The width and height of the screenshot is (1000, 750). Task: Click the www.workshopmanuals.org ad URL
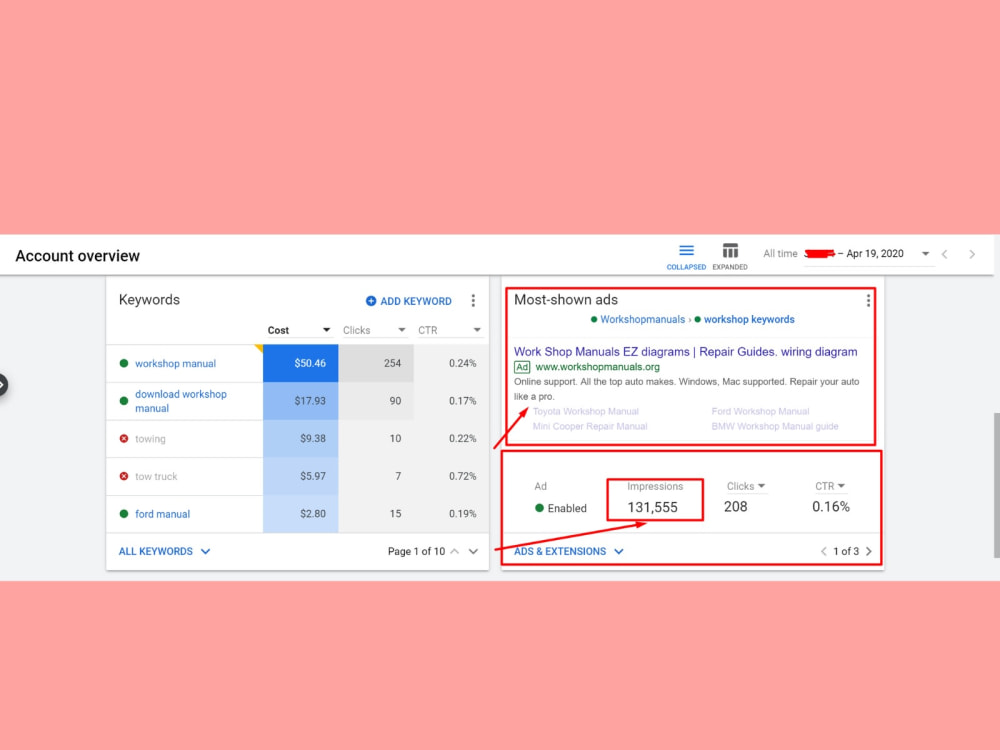(x=598, y=367)
